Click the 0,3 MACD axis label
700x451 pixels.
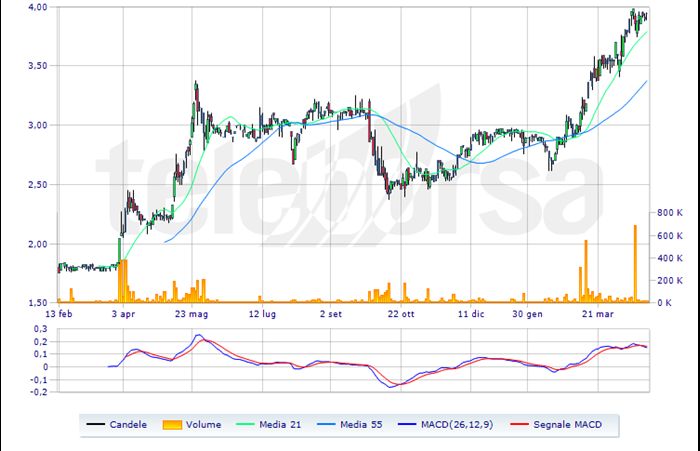41,328
